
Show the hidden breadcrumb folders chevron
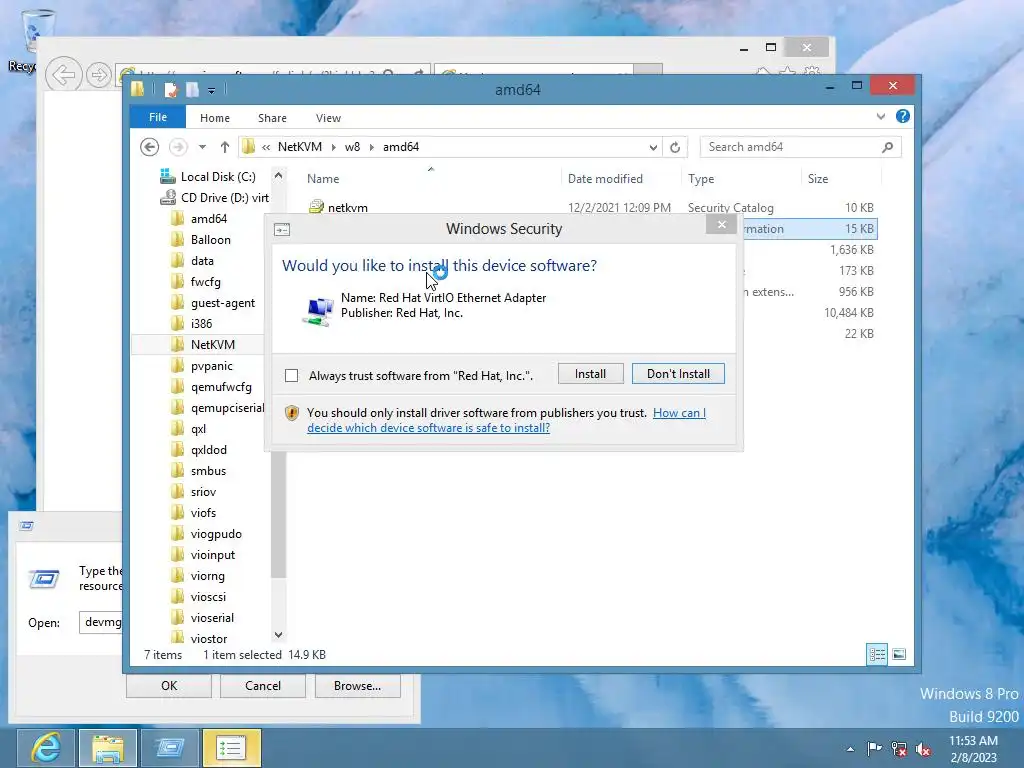pyautogui.click(x=266, y=147)
